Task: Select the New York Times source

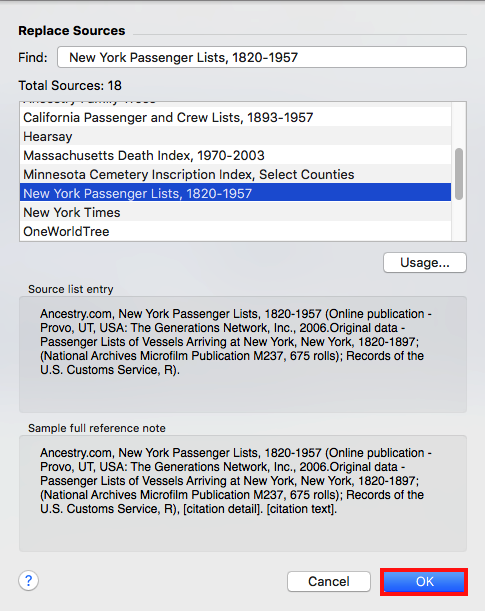Action: 235,212
